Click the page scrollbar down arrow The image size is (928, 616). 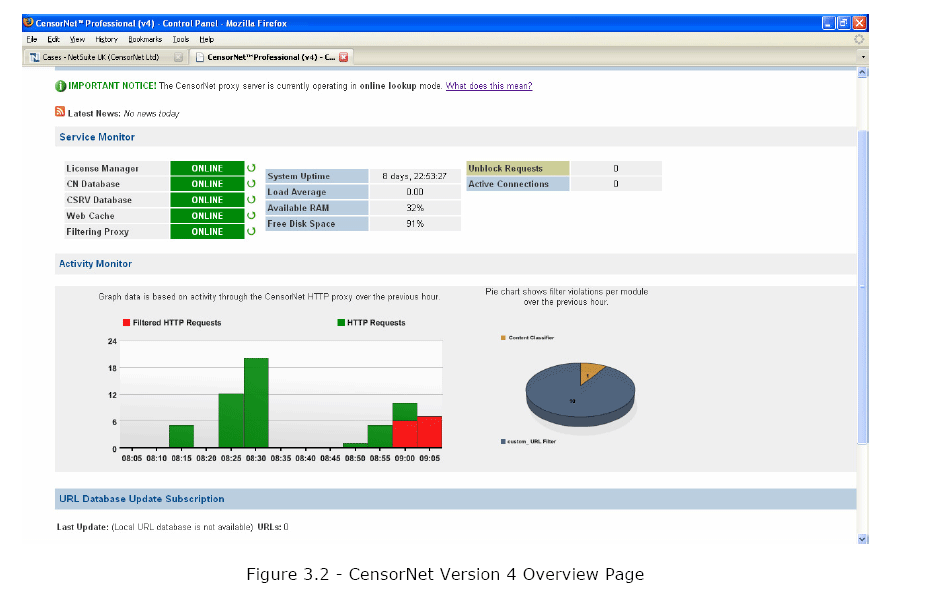pos(862,539)
